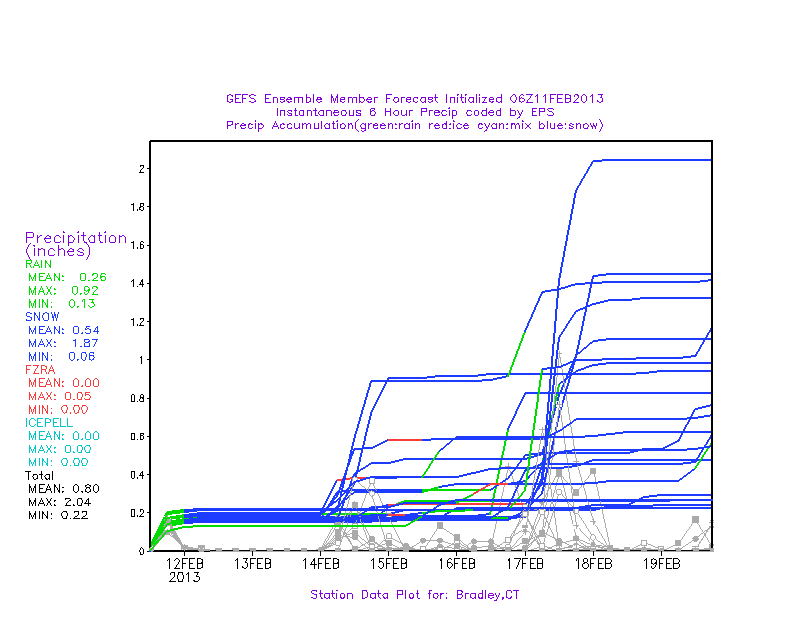Select the cyan ICEPELL legend heading
The image size is (800, 618).
(x=49, y=423)
